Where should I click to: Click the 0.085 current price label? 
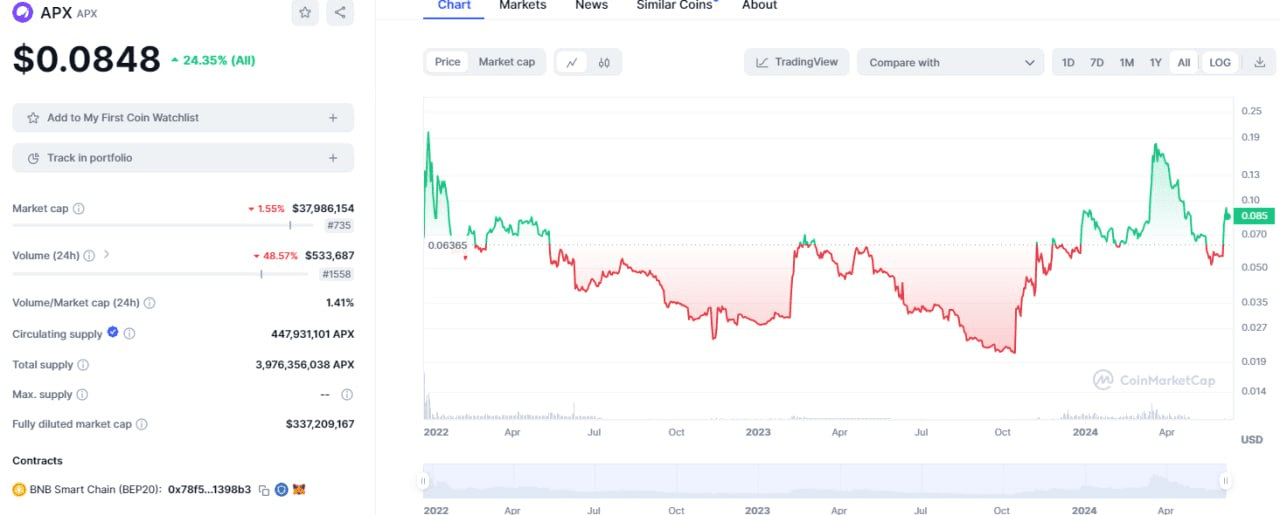1253,215
